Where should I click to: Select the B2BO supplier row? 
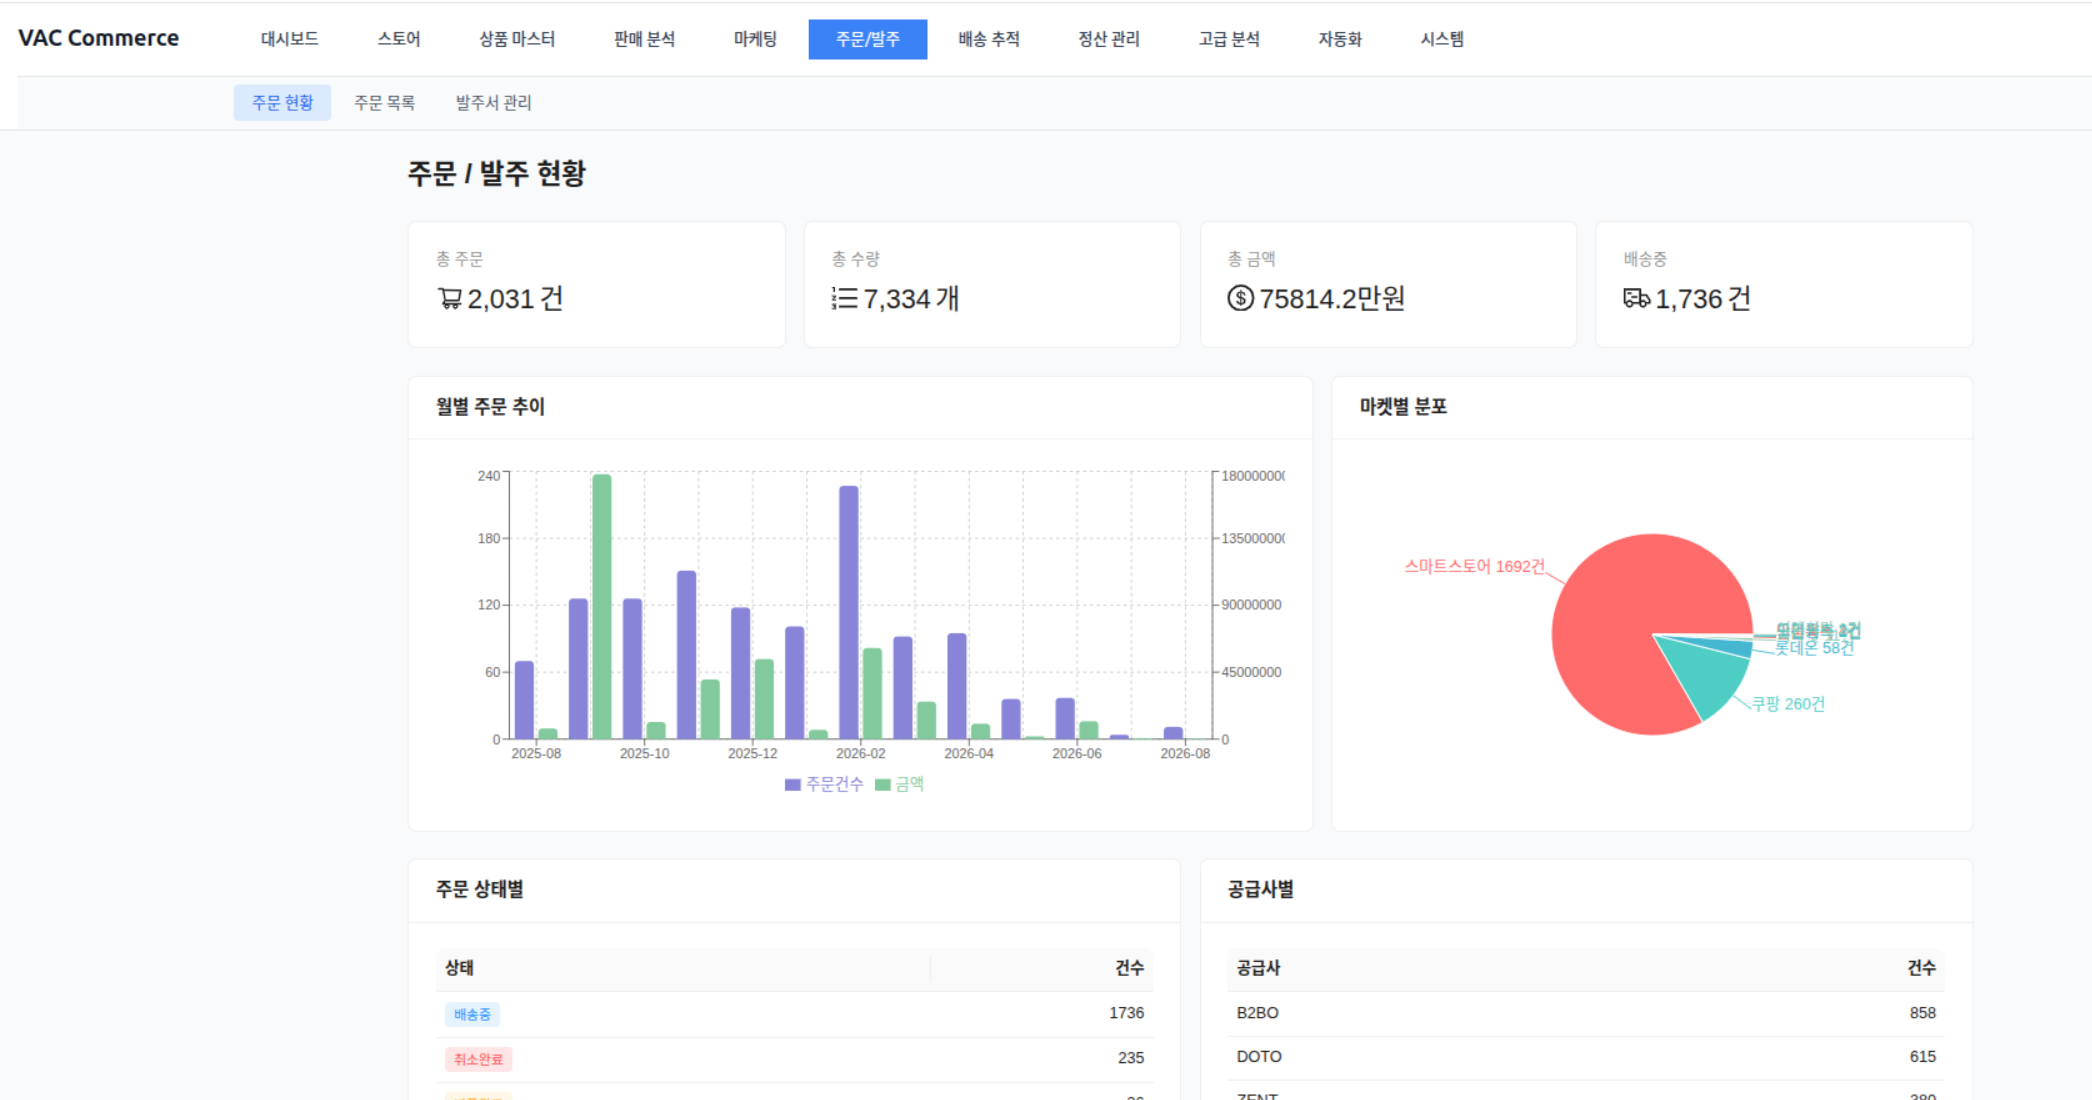pos(1586,1013)
